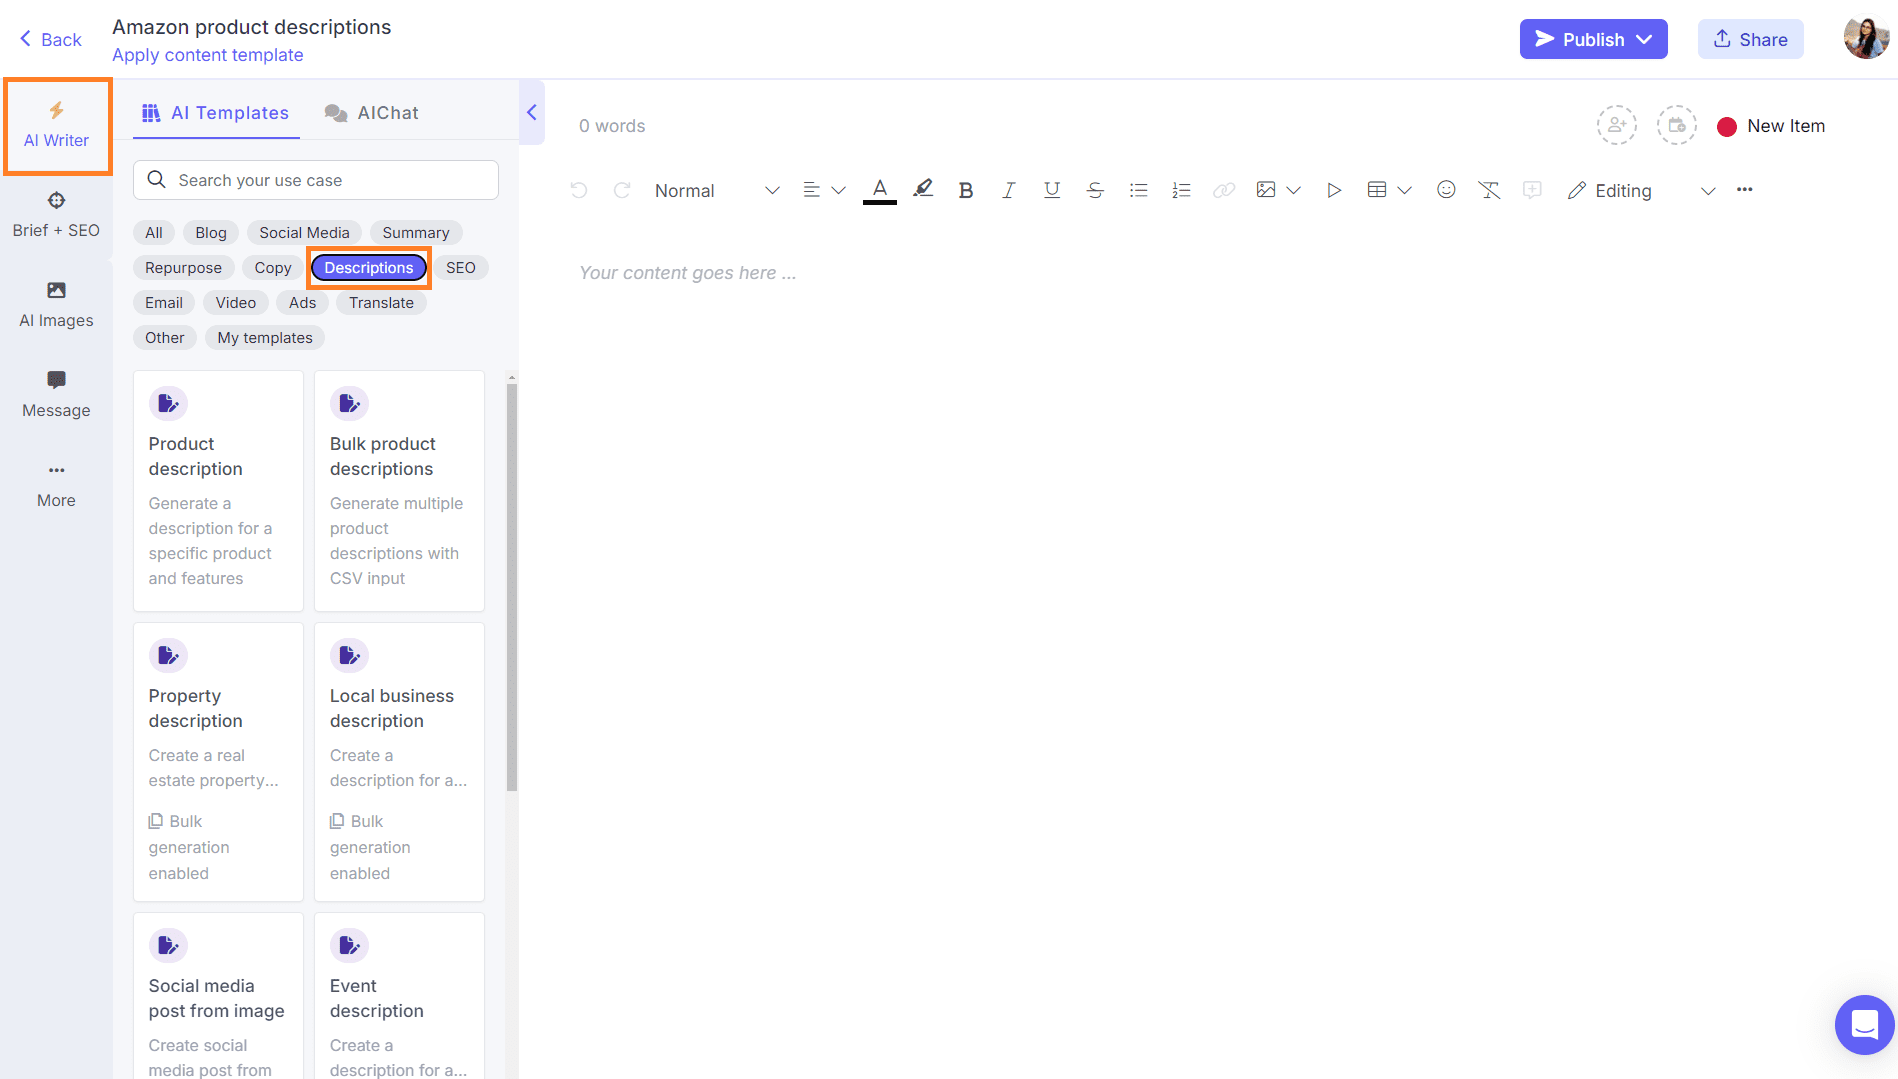
Task: Toggle underline formatting
Action: (x=1051, y=190)
